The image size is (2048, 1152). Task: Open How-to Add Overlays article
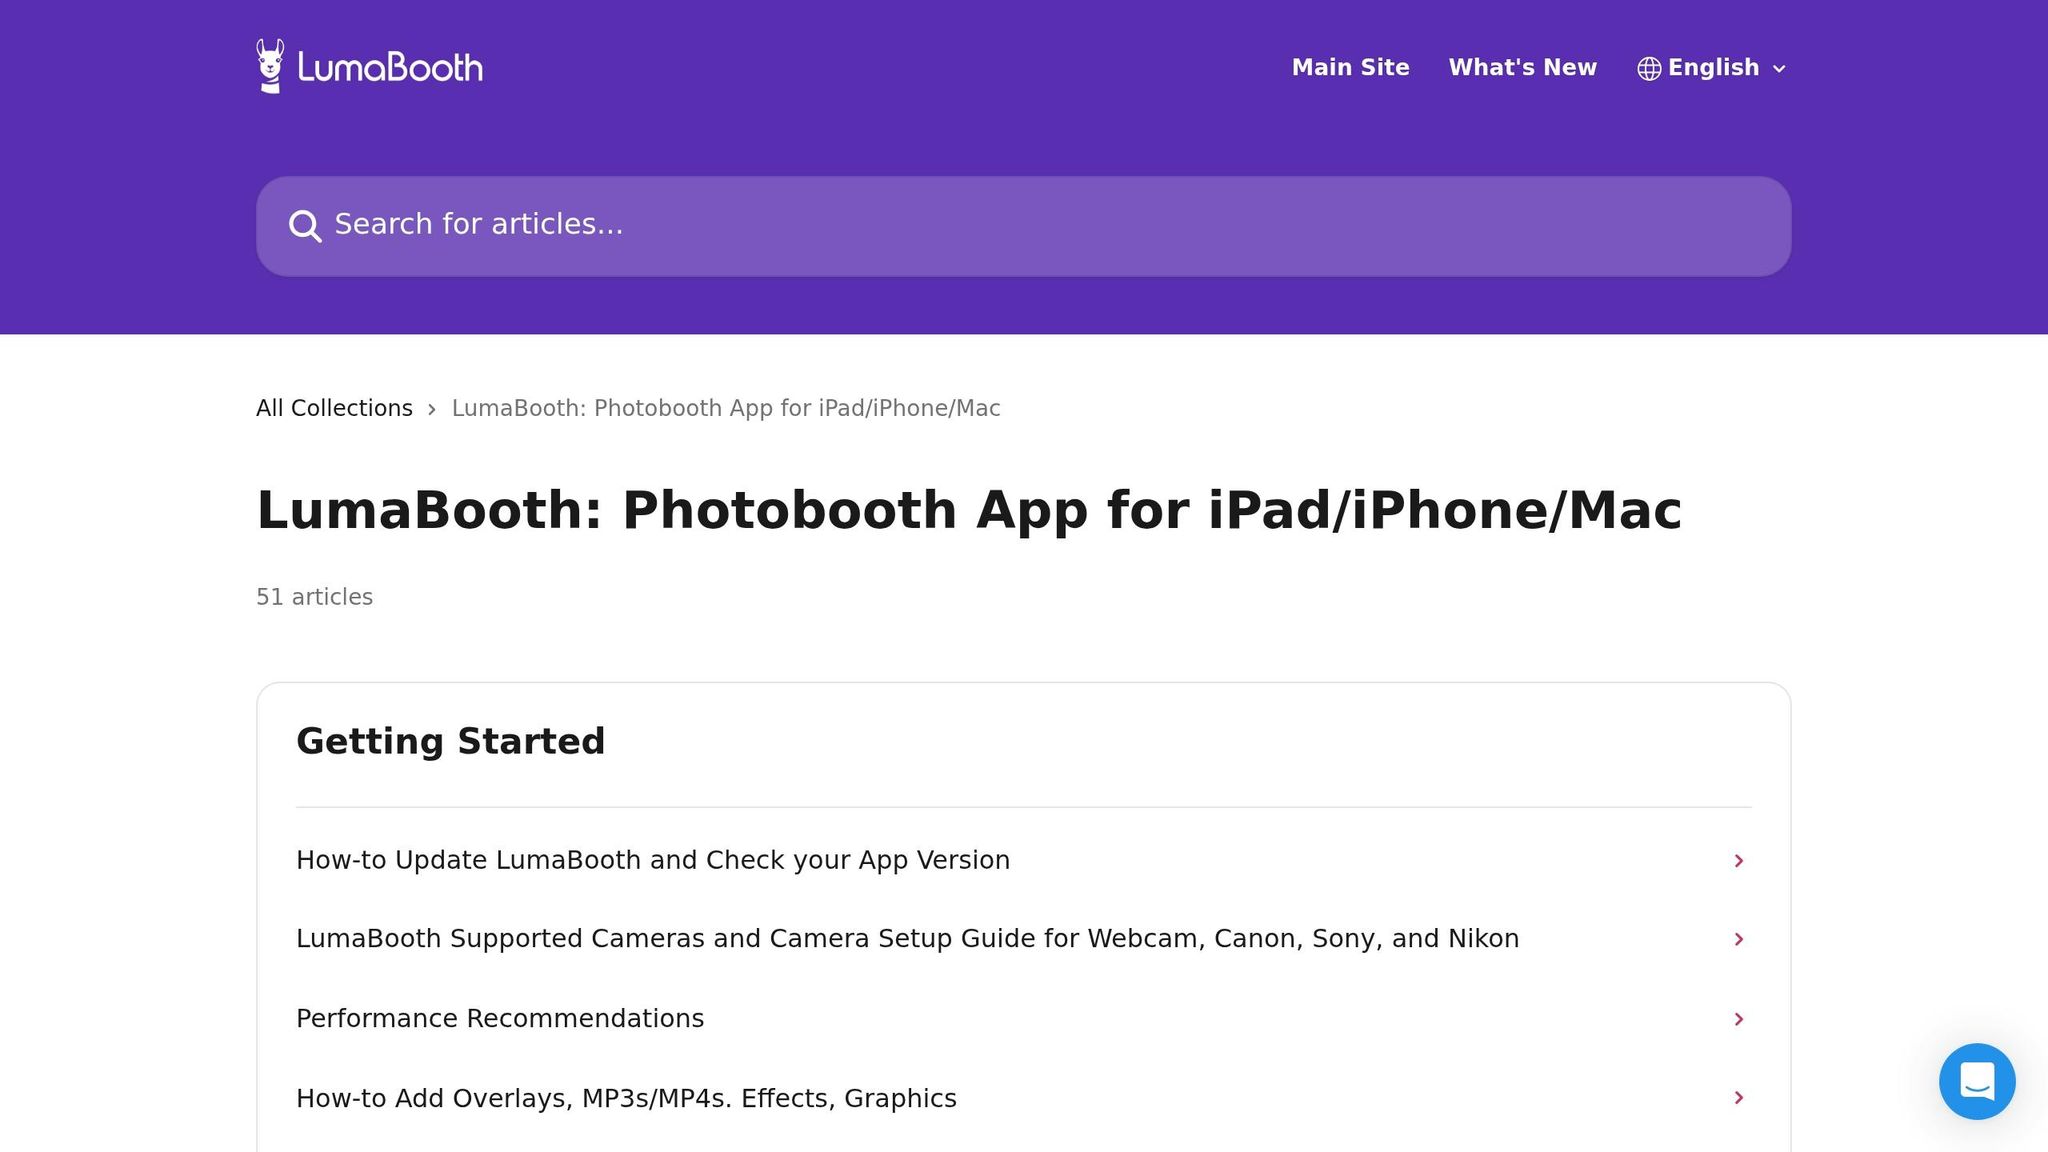click(x=1023, y=1098)
